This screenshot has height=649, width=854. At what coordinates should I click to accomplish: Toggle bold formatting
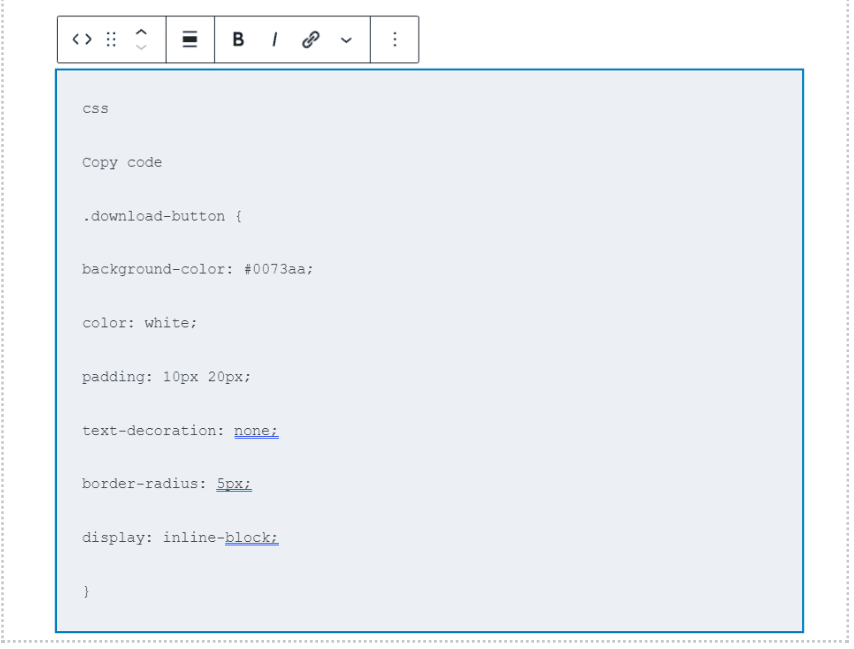pyautogui.click(x=238, y=39)
